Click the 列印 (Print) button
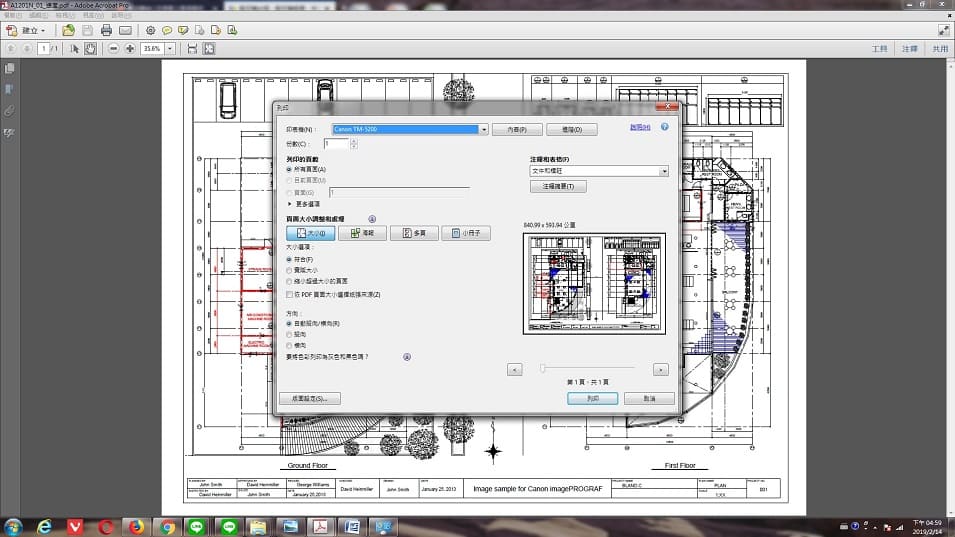Screen dimensions: 955x537 pos(592,398)
